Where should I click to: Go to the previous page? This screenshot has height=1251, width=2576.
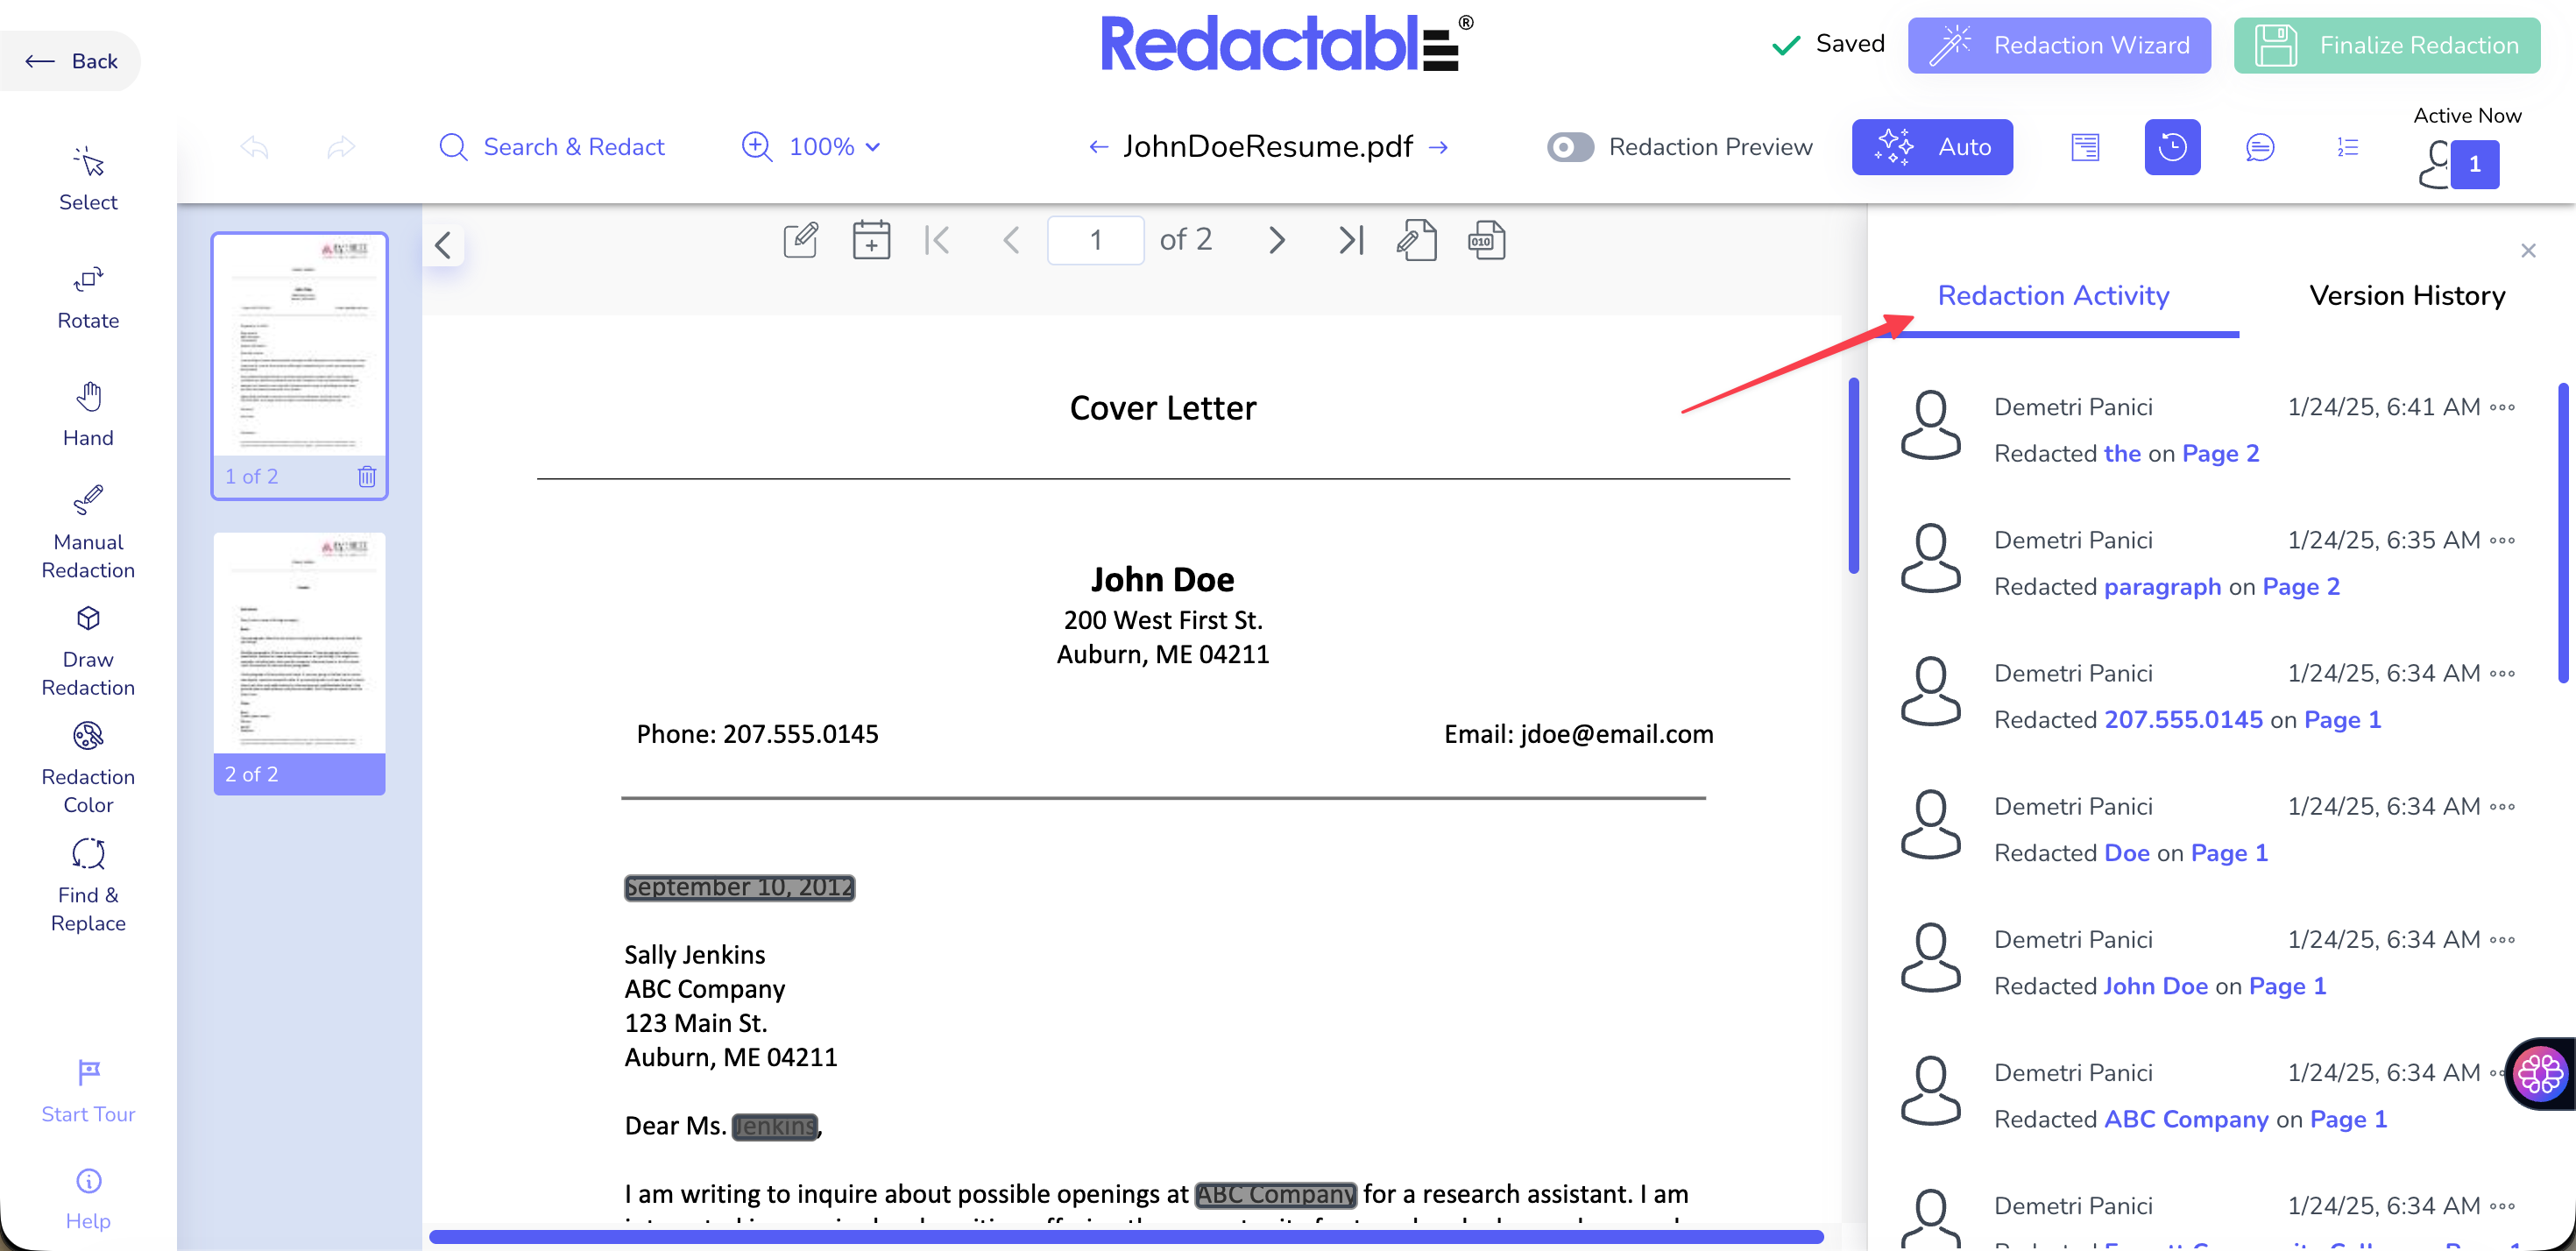pos(1011,240)
